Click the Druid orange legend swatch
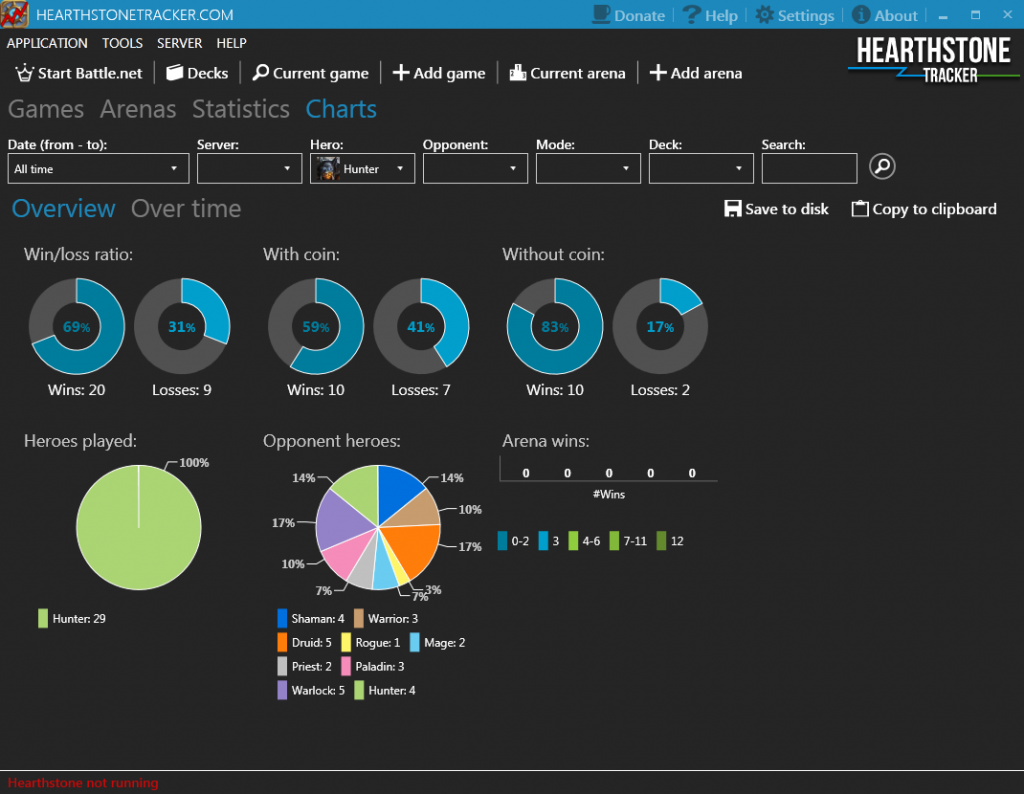Screen dimensions: 1024x794 point(282,643)
